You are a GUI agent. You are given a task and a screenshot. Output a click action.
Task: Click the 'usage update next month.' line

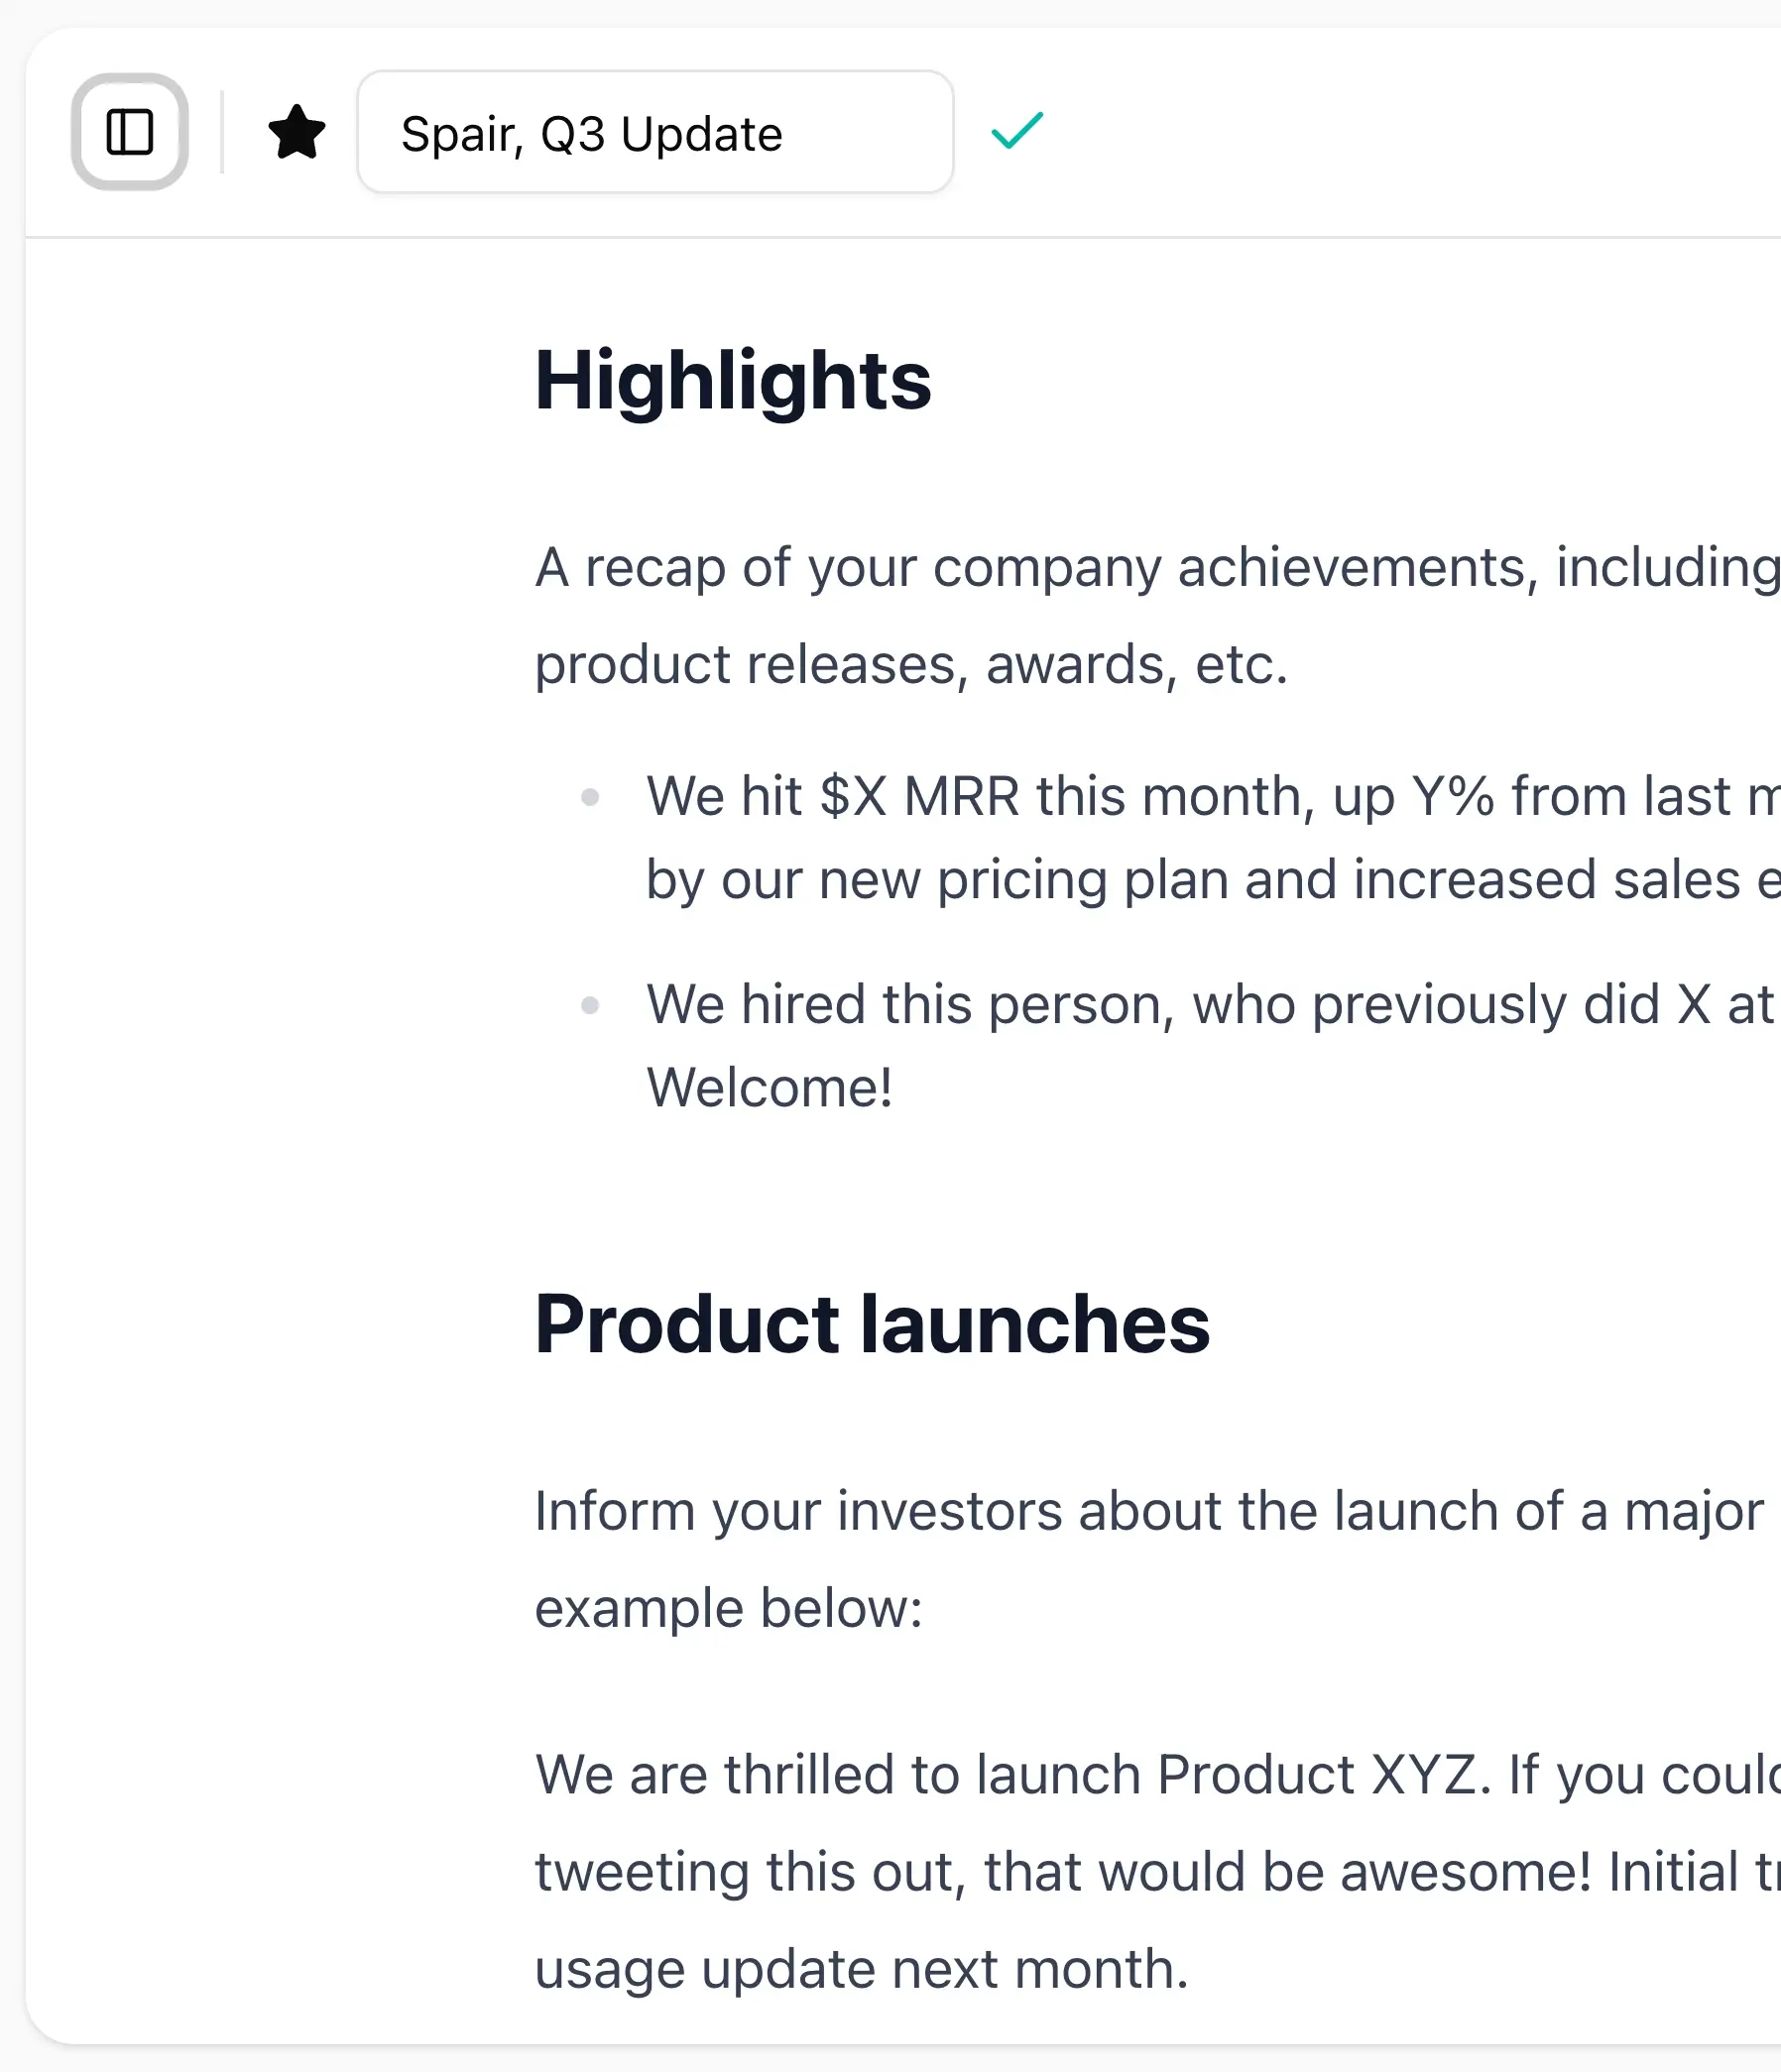862,1969
